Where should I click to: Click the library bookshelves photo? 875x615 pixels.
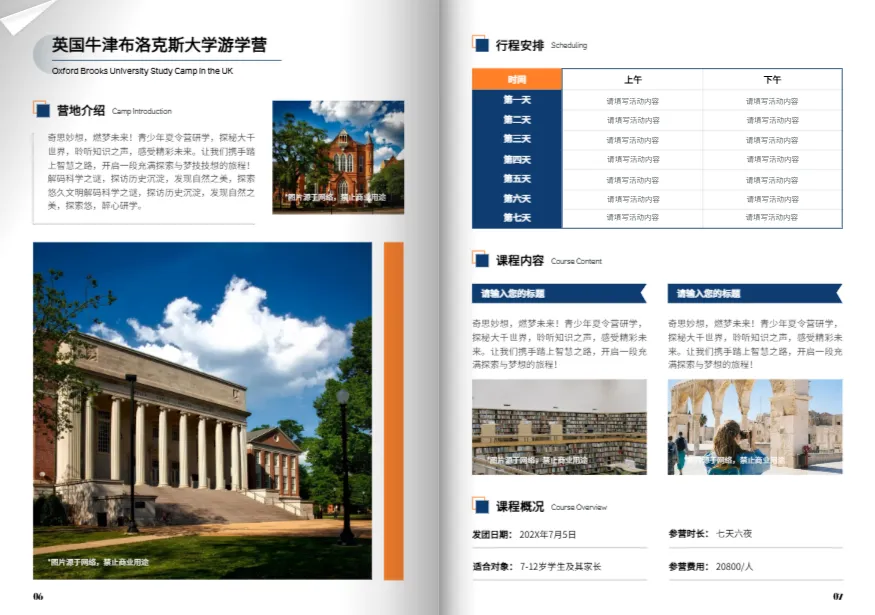pyautogui.click(x=559, y=427)
